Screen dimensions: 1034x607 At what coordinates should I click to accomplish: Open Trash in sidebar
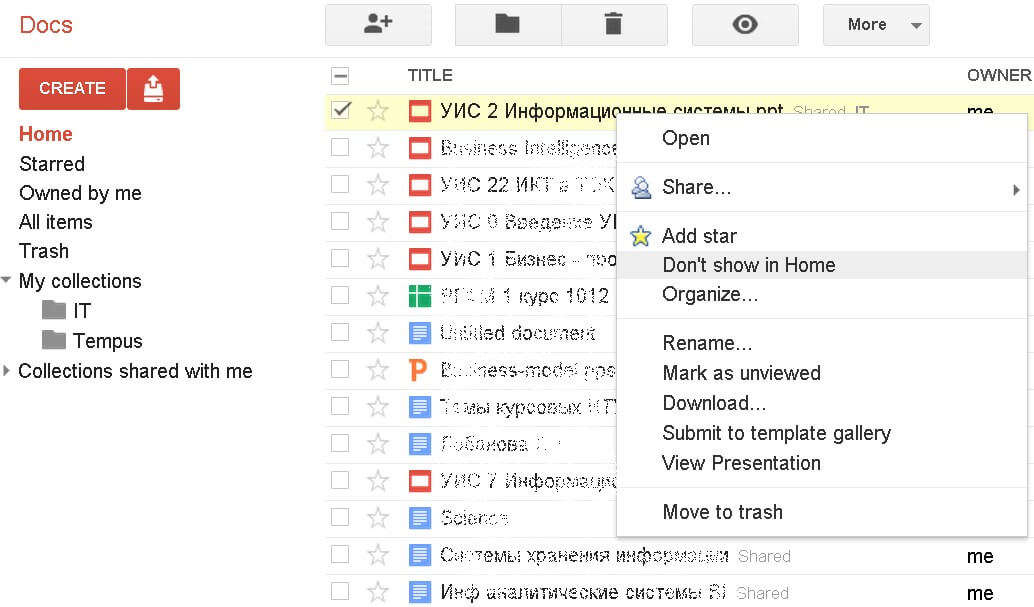pos(44,251)
